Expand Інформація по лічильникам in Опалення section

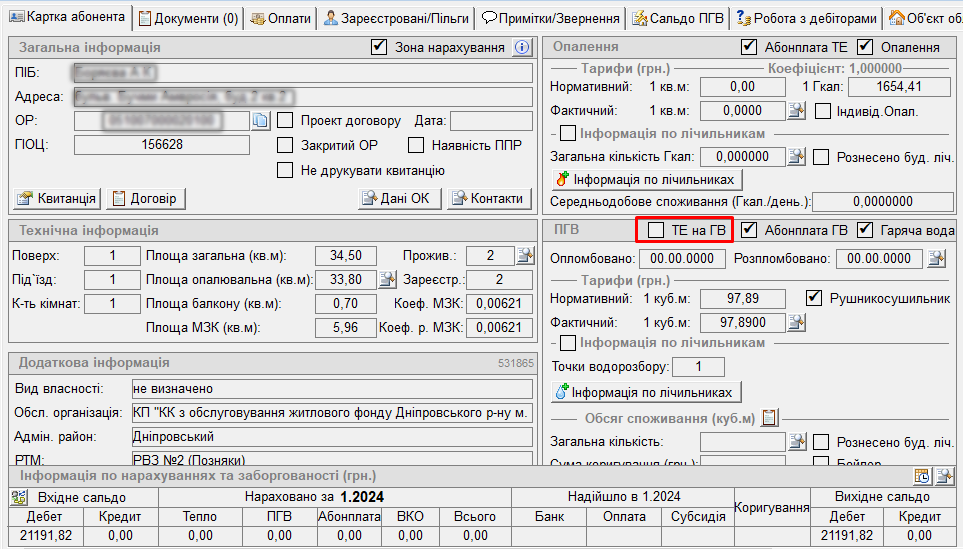point(568,133)
